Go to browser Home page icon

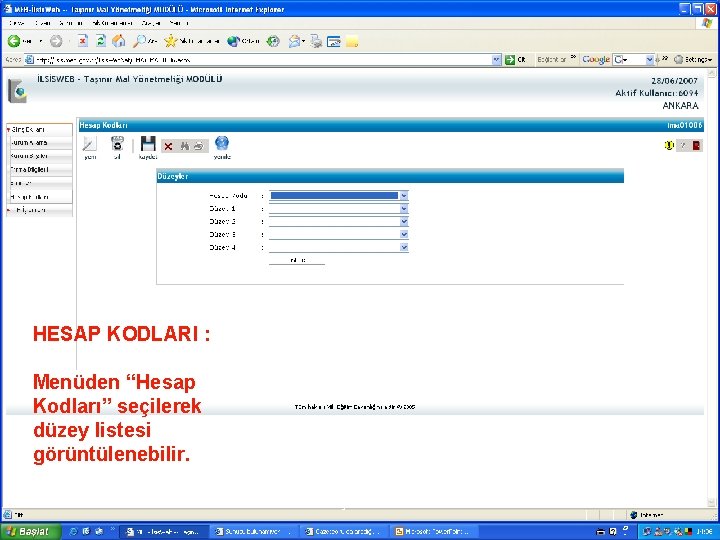click(119, 41)
